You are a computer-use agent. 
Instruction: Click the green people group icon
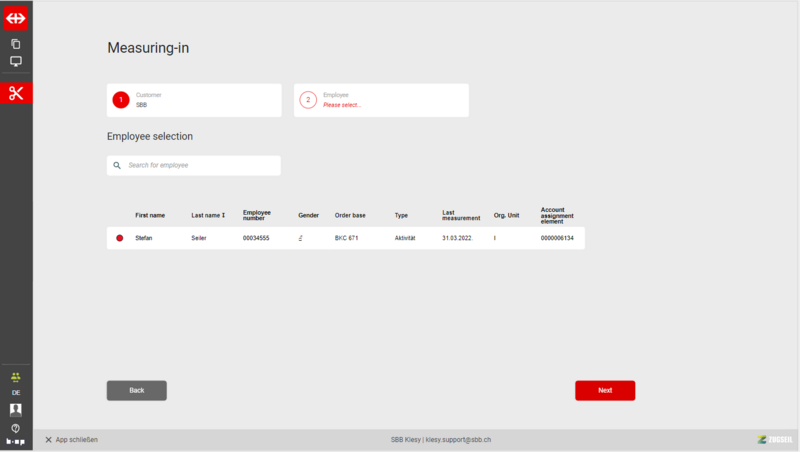16,377
